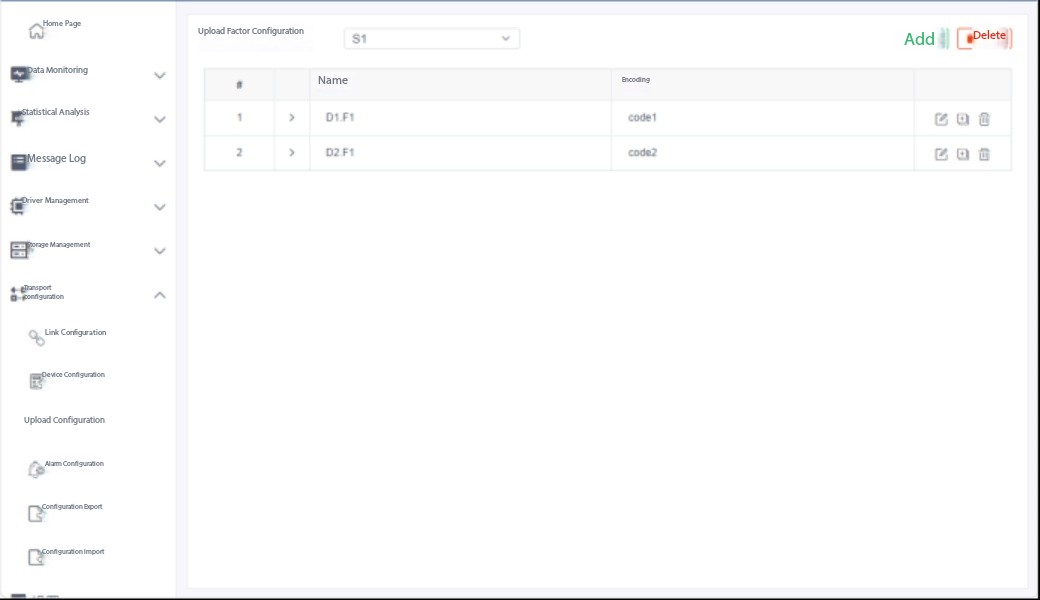
Task: Delete the D2.F1 row via trash icon
Action: pos(984,154)
